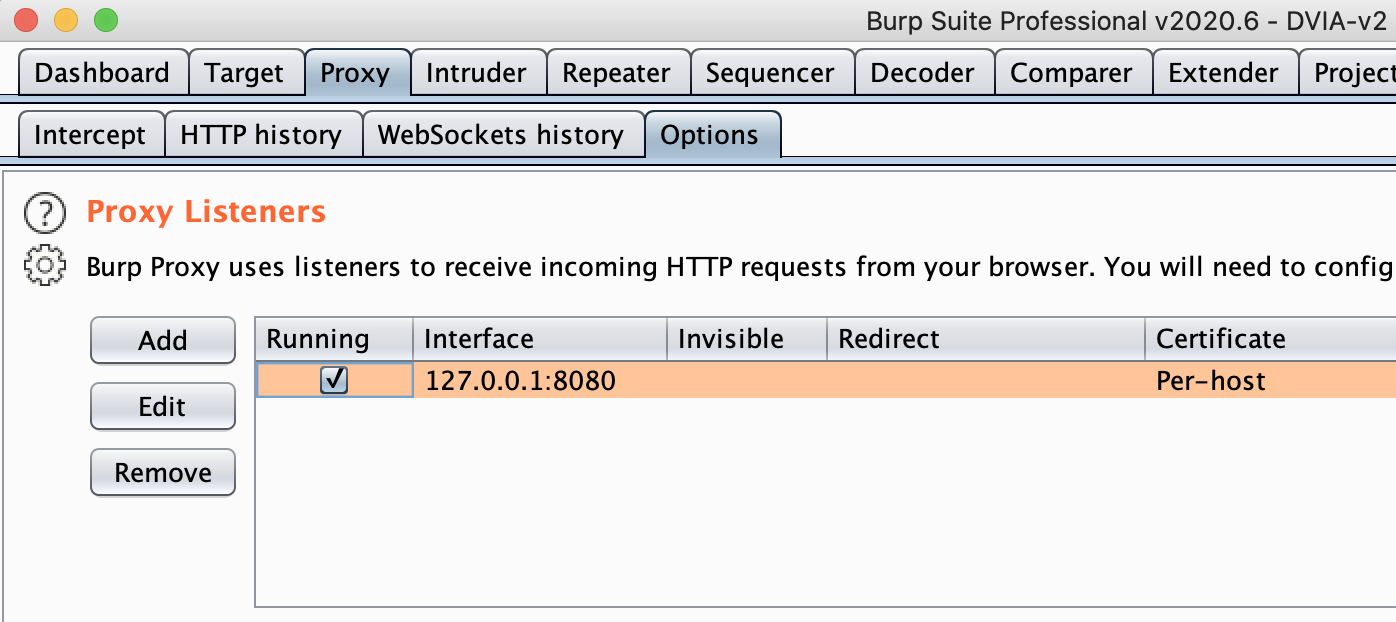This screenshot has width=1396, height=622.
Task: Open the Proxy Listeners settings gear
Action: pos(44,267)
